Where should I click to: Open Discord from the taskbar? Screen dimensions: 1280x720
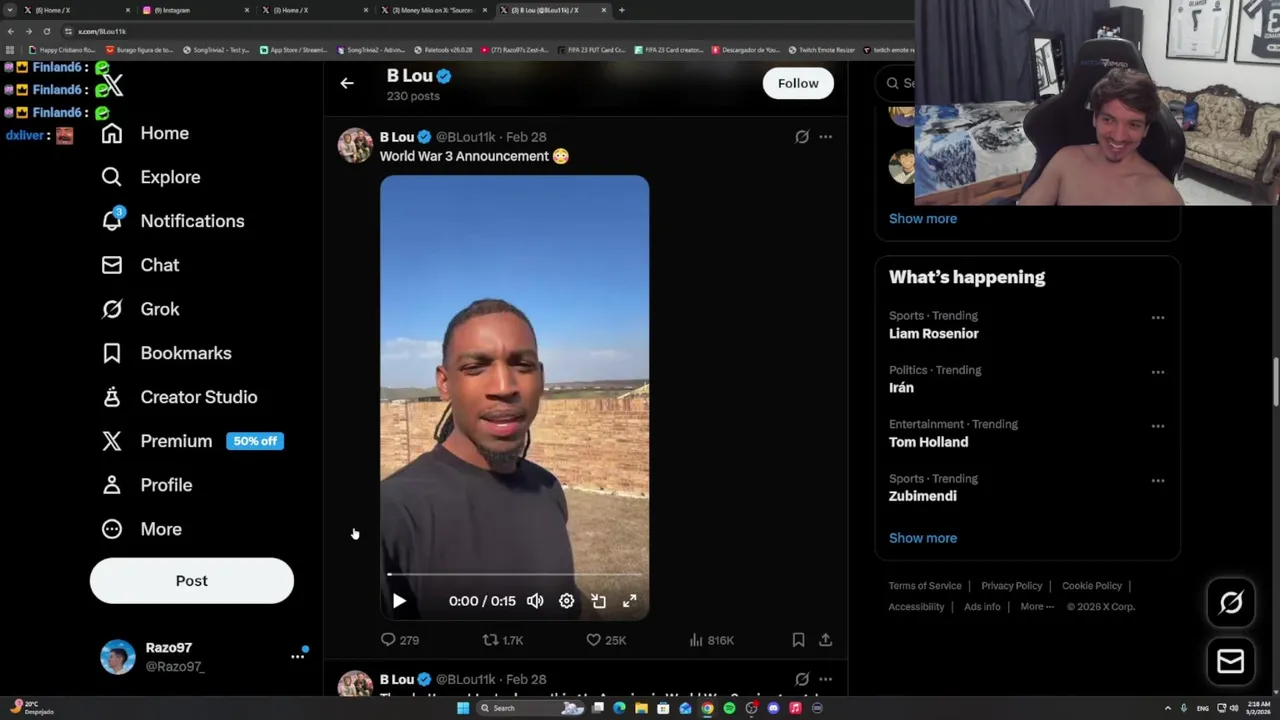click(773, 708)
